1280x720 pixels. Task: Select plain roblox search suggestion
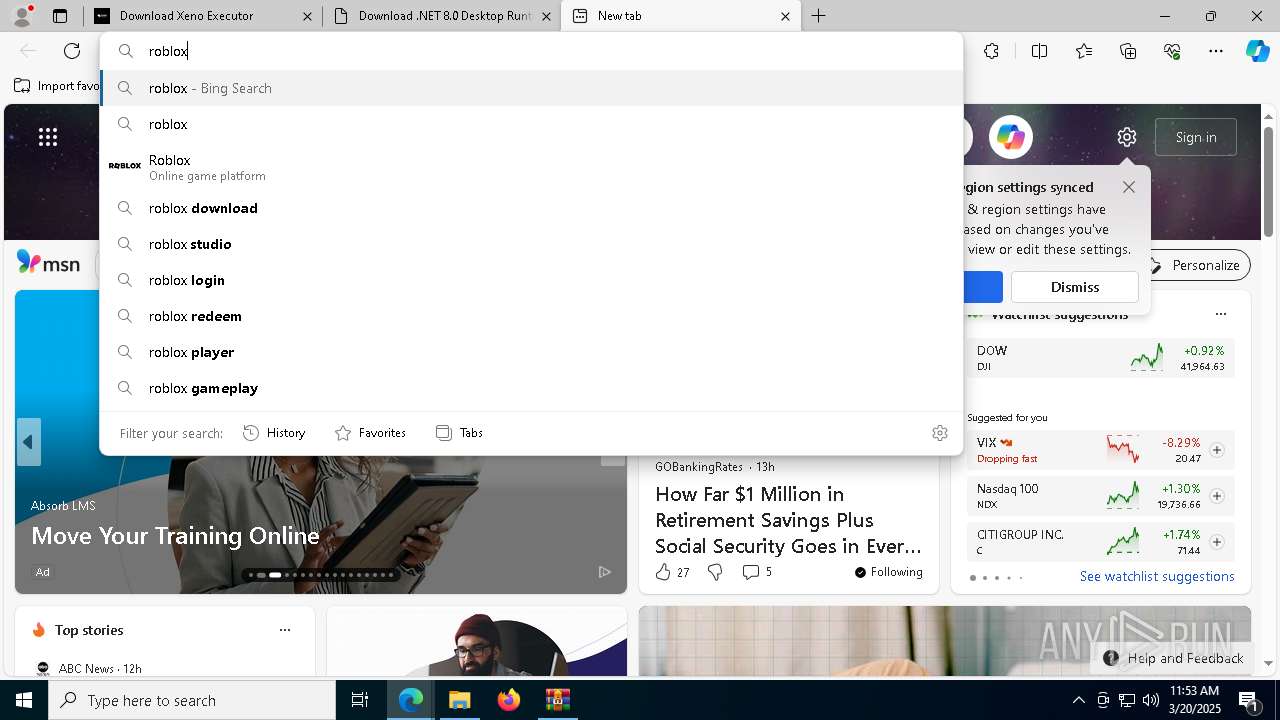click(531, 124)
